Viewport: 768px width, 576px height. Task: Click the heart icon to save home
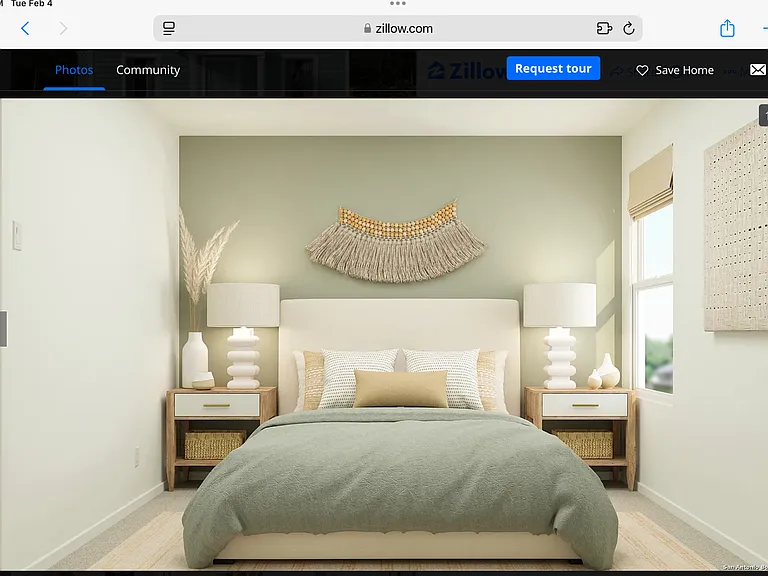[642, 70]
